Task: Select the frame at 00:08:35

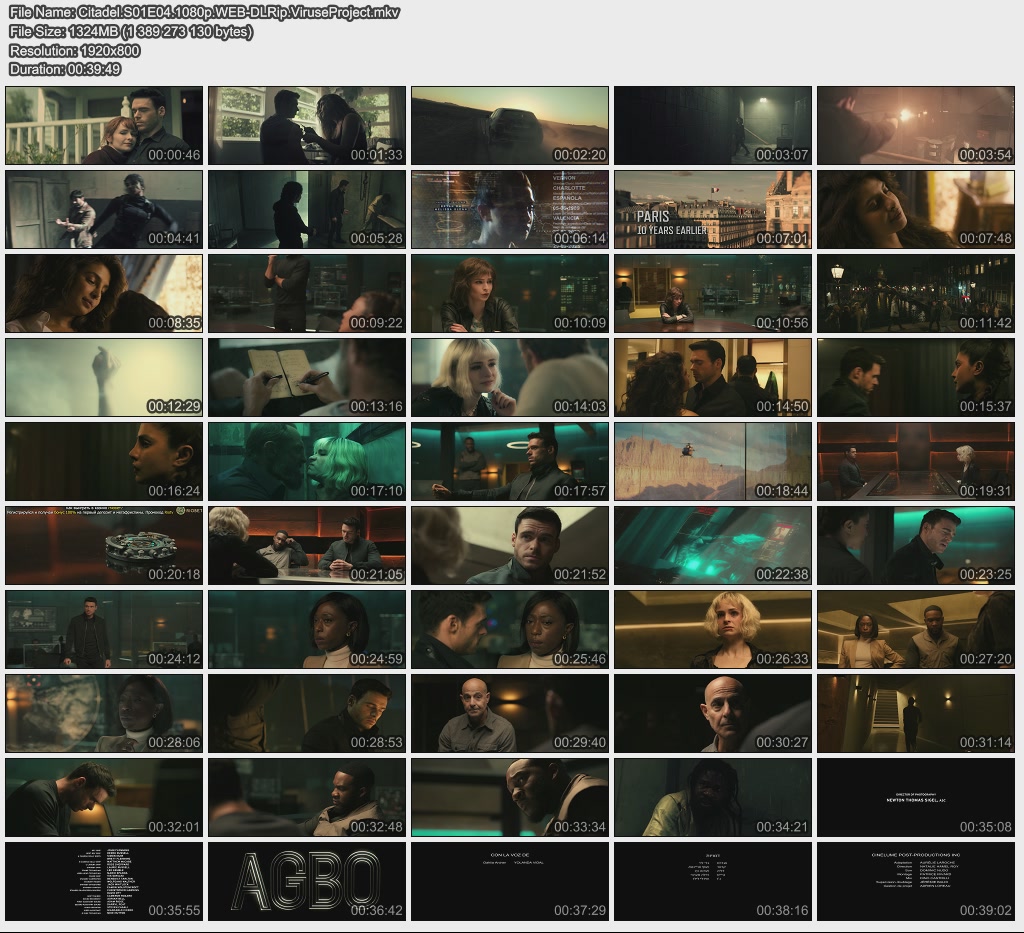Action: pyautogui.click(x=104, y=293)
